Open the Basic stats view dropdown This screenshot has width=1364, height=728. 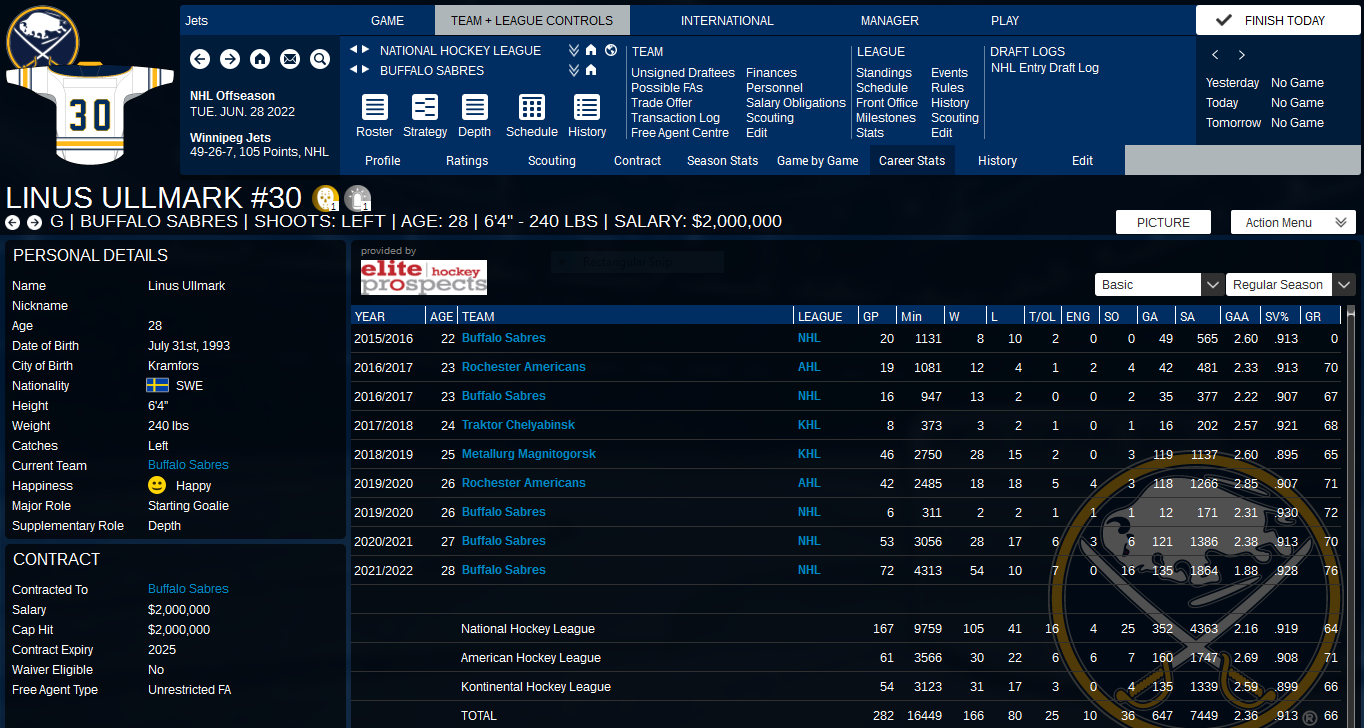pos(1159,285)
